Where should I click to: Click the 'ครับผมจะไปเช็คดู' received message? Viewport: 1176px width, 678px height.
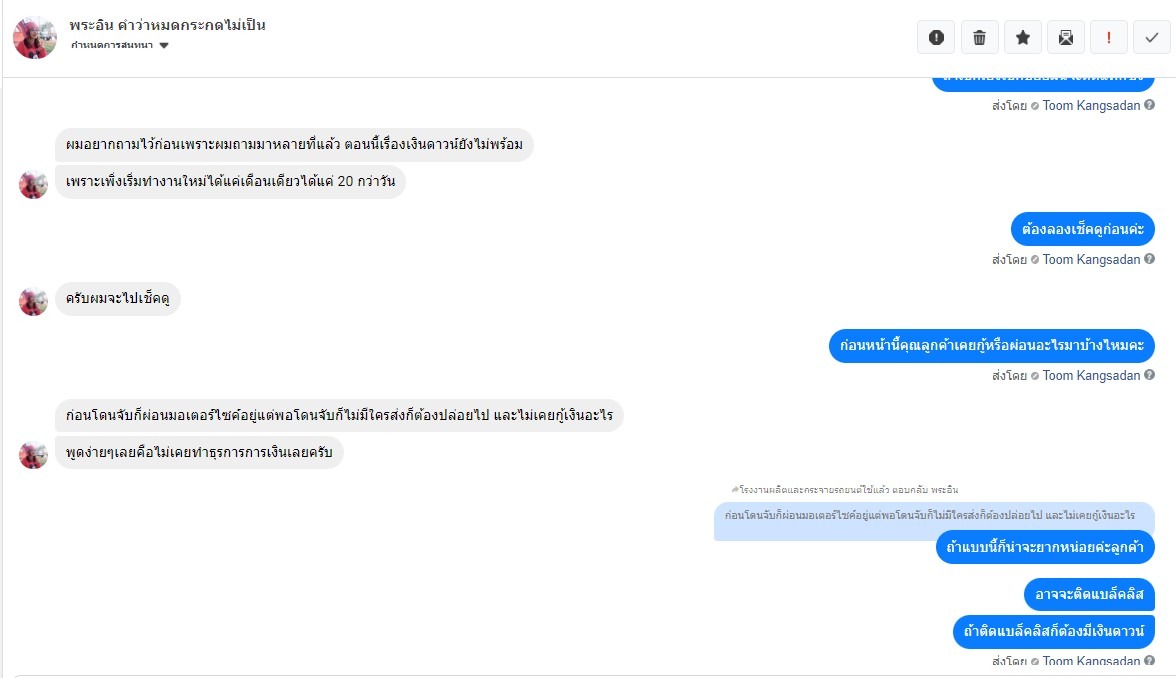[x=118, y=299]
